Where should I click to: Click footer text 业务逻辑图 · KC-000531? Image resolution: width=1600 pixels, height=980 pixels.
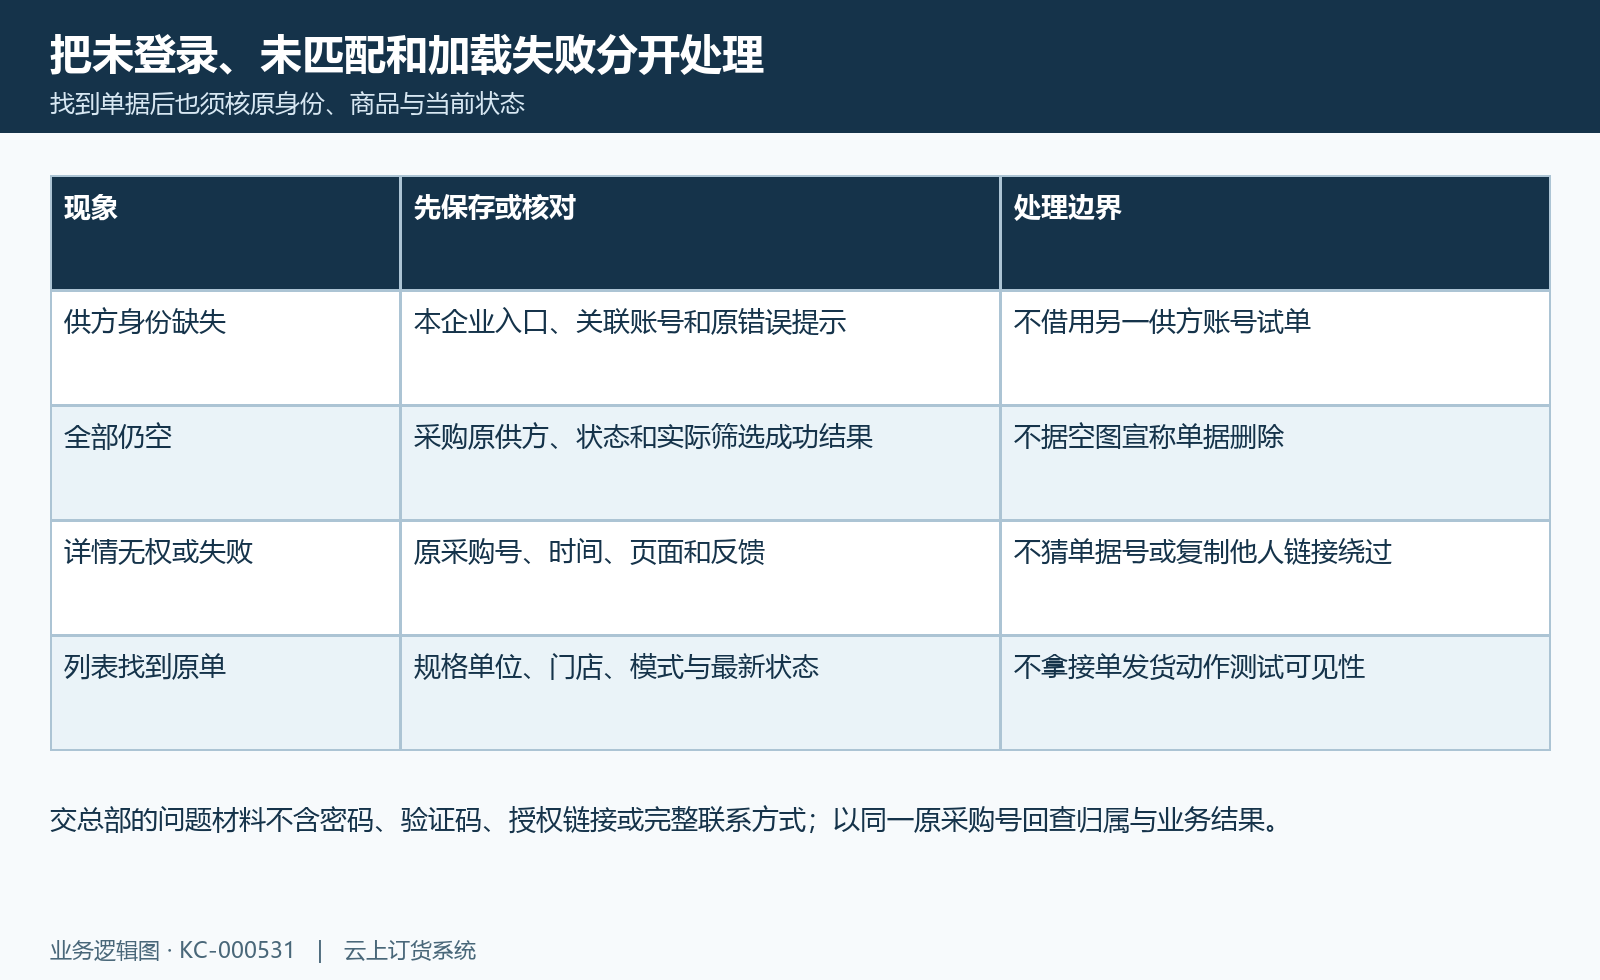pos(173,950)
